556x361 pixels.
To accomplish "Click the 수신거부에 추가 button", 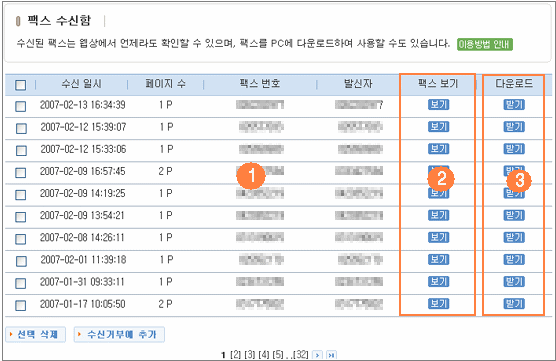I will click(119, 334).
